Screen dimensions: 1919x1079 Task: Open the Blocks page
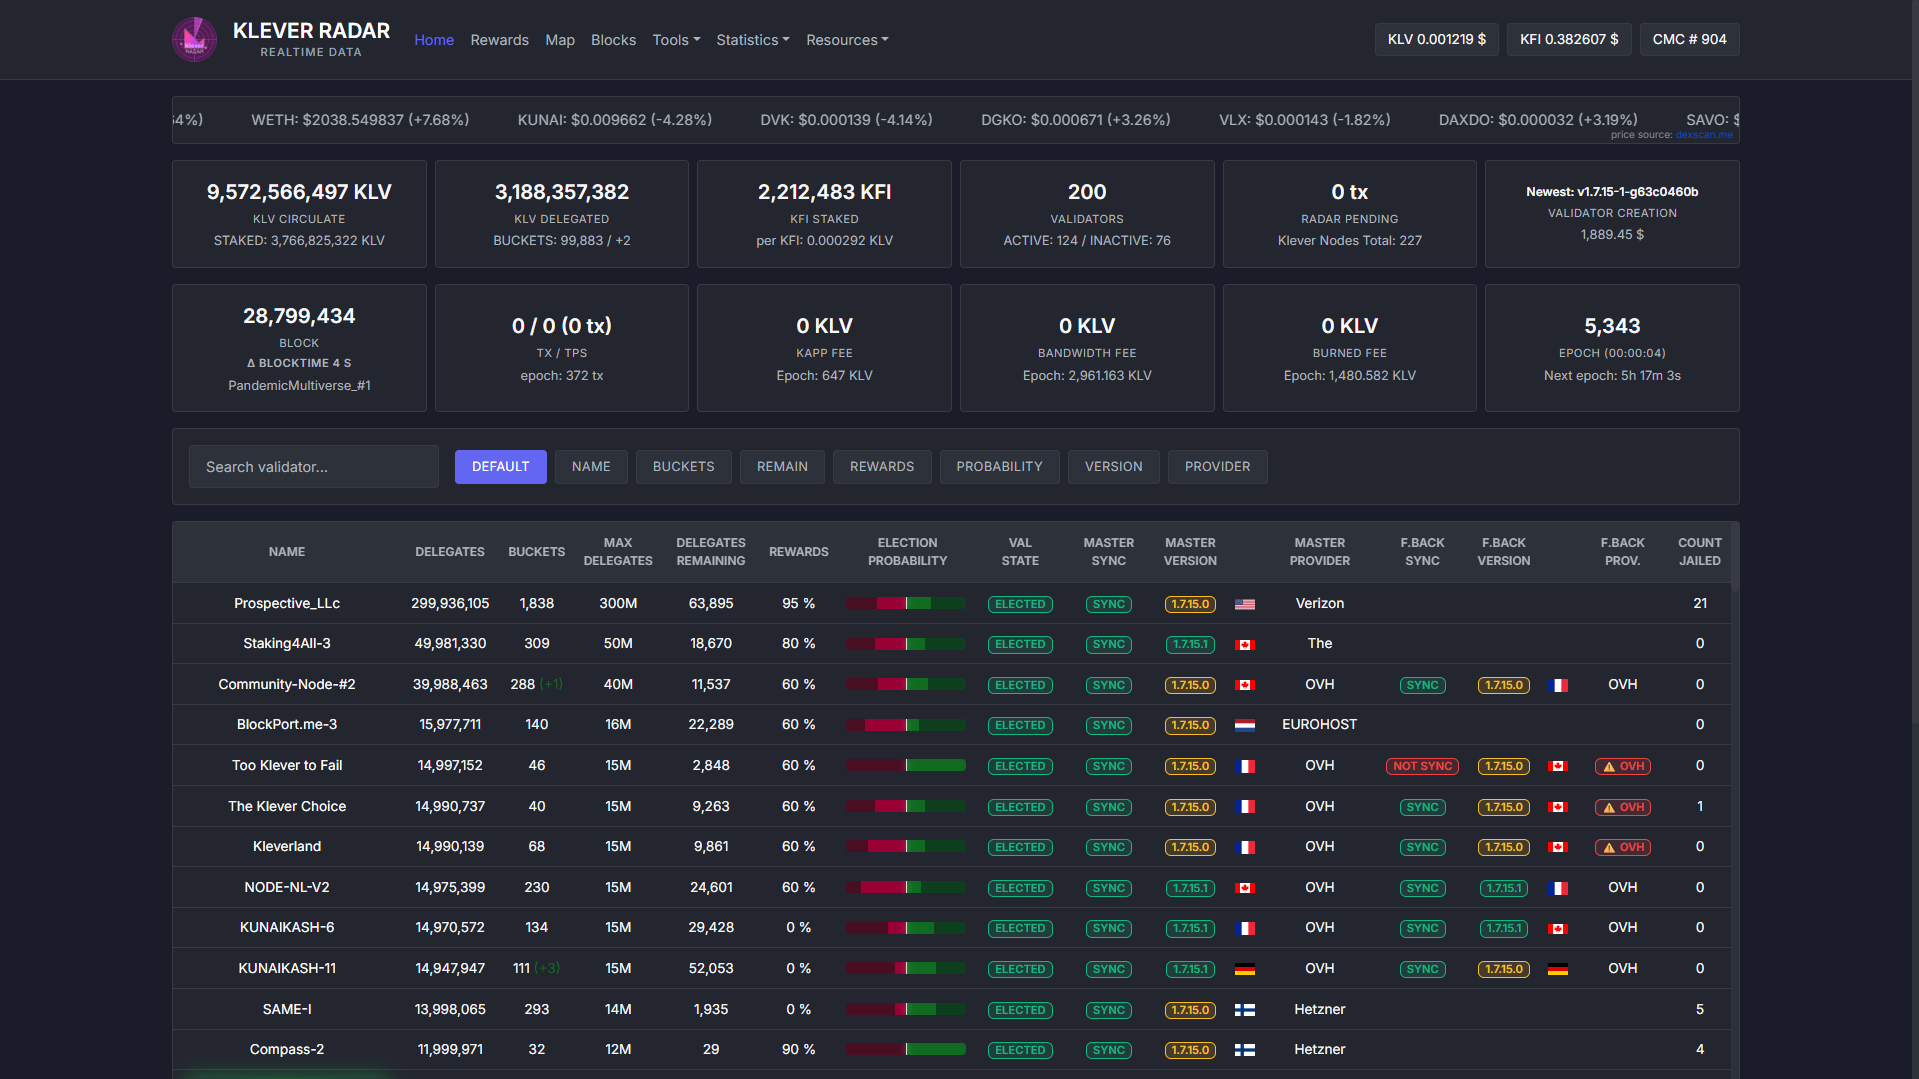[x=613, y=40]
